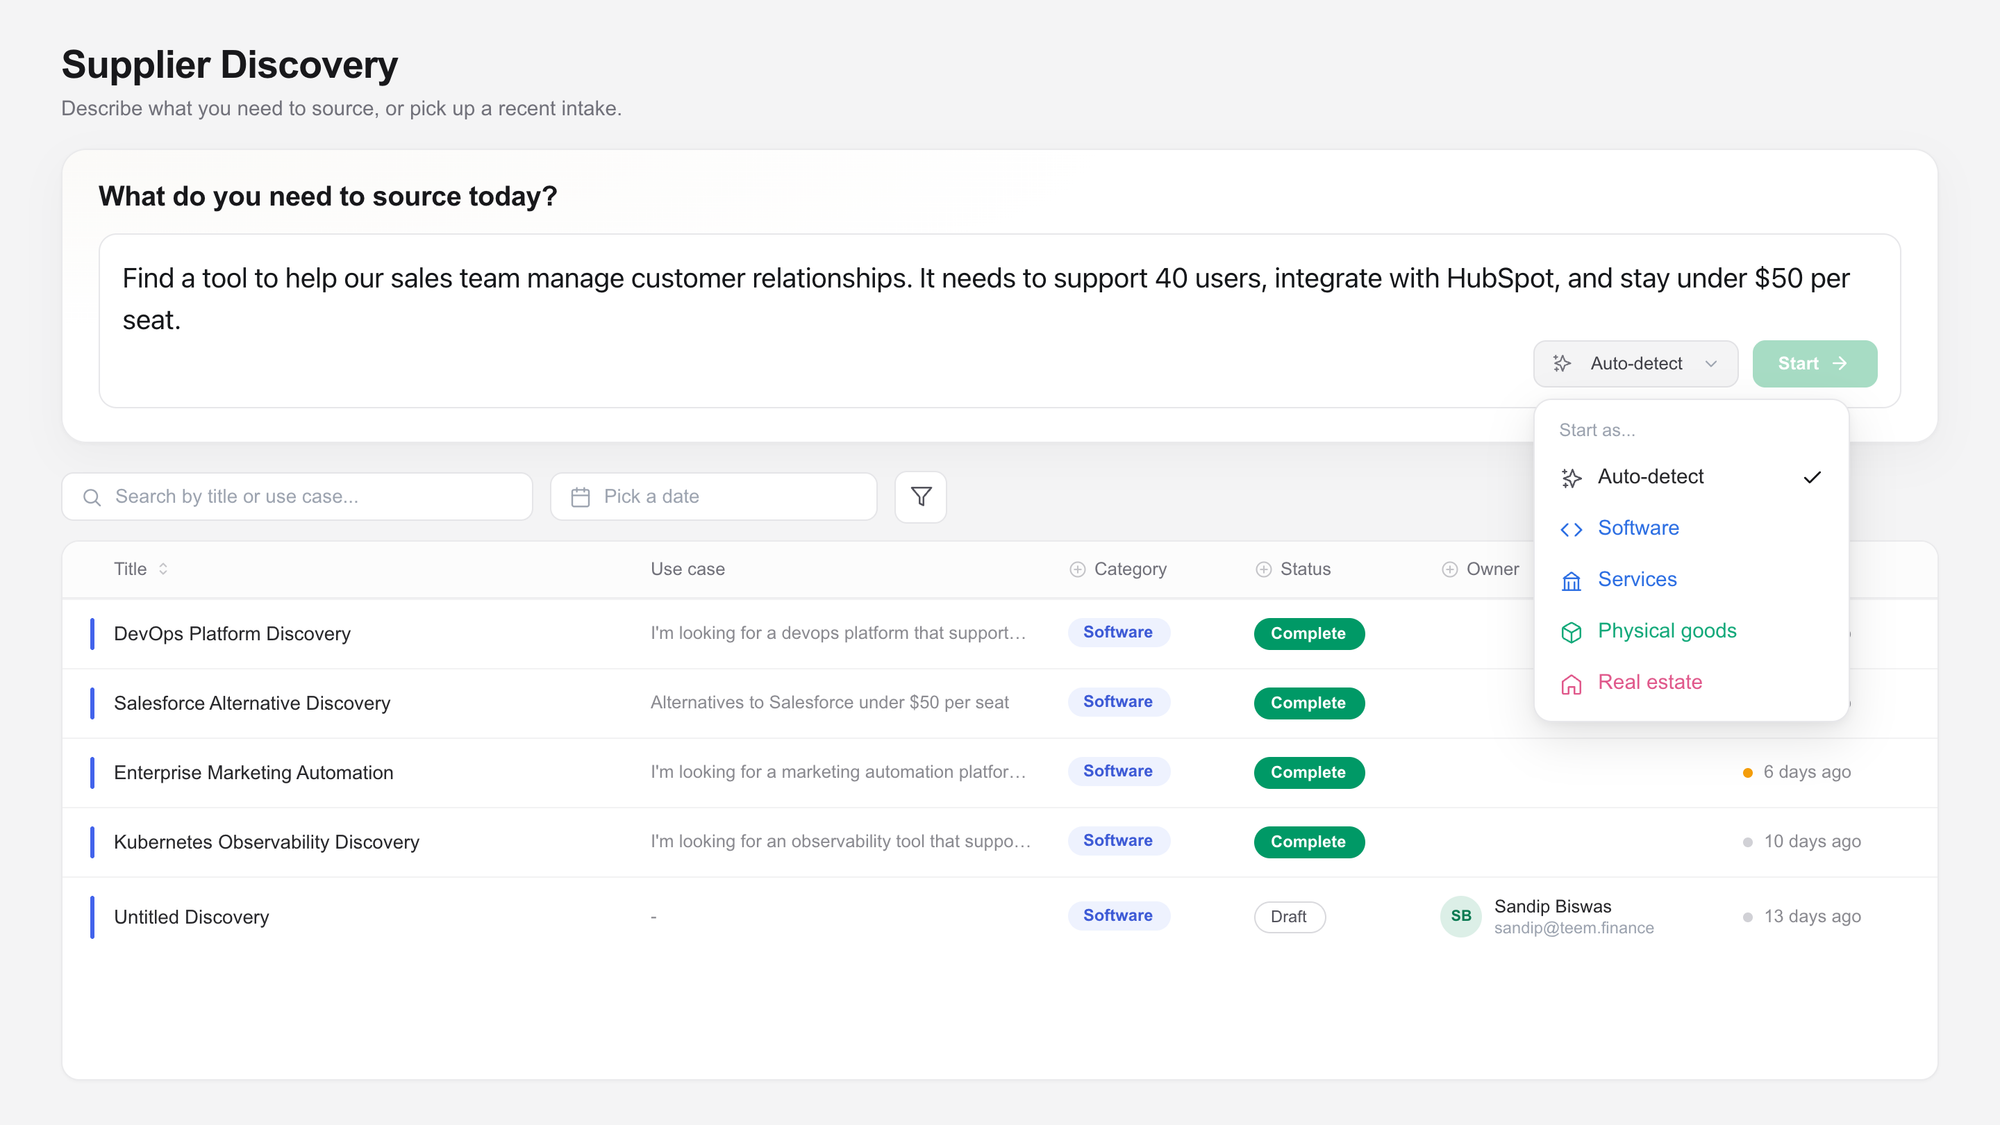
Task: Click Complete badge in DevOps Platform row
Action: pos(1309,634)
